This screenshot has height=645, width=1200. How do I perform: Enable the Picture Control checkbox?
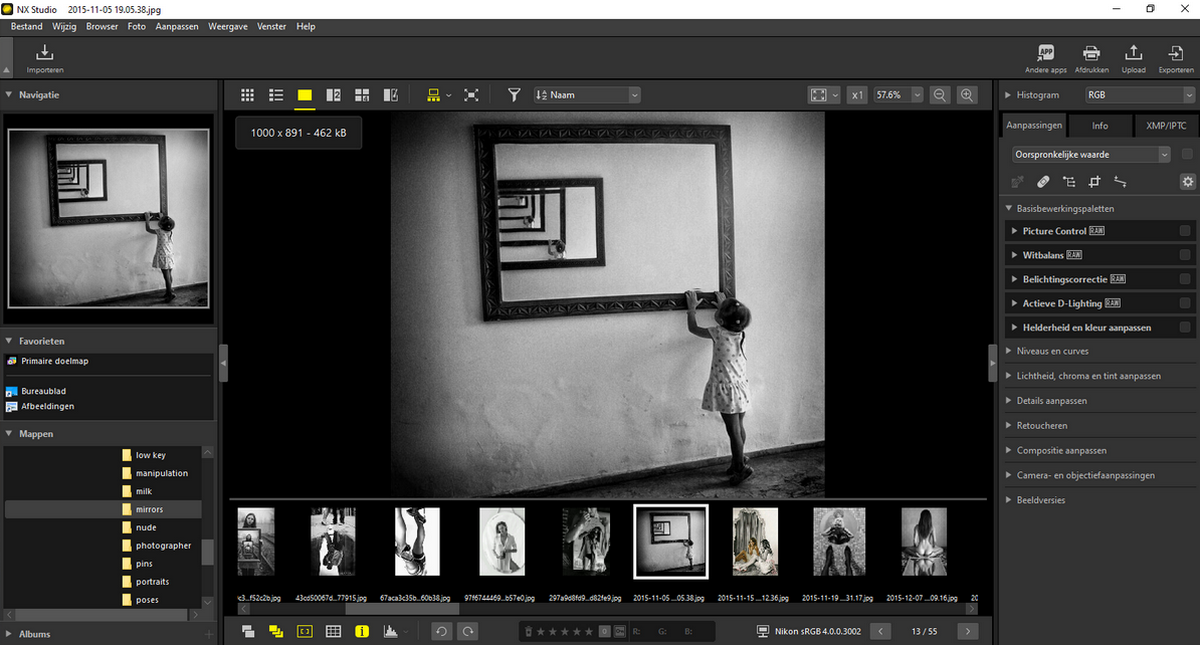[1185, 231]
